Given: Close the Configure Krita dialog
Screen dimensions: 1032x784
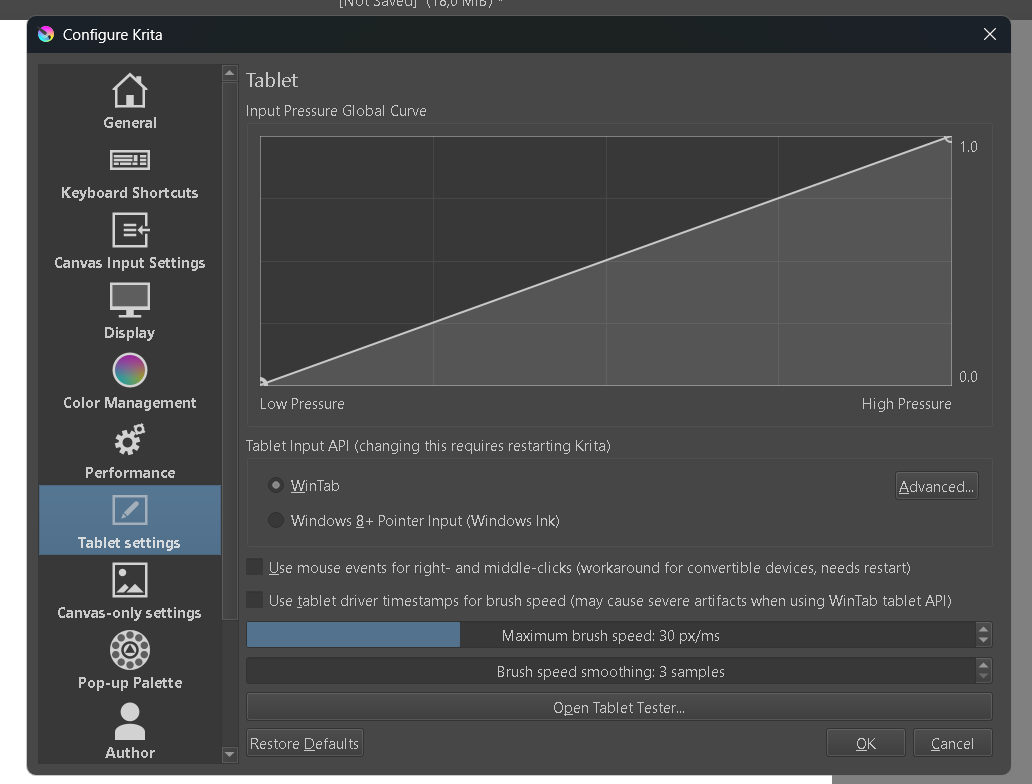Looking at the screenshot, I should tap(989, 34).
